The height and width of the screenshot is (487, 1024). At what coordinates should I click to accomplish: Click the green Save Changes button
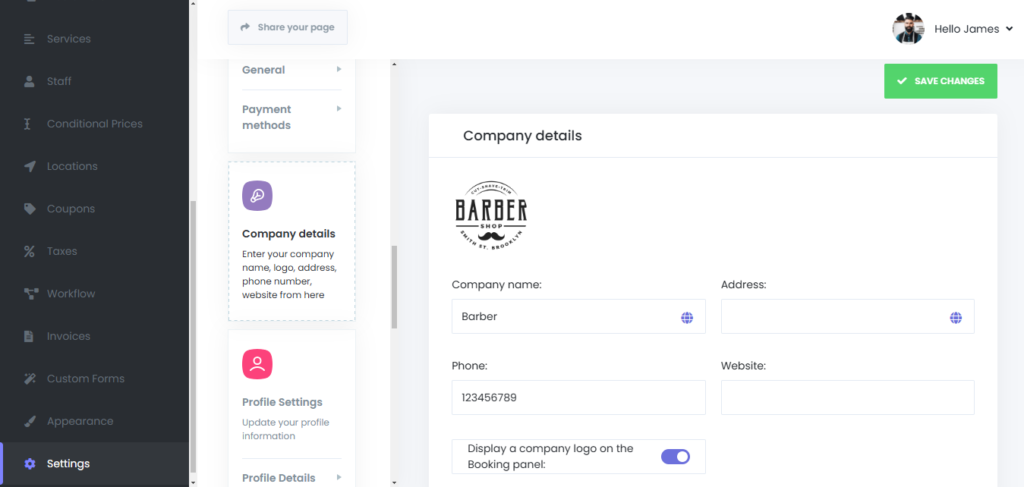(x=940, y=81)
